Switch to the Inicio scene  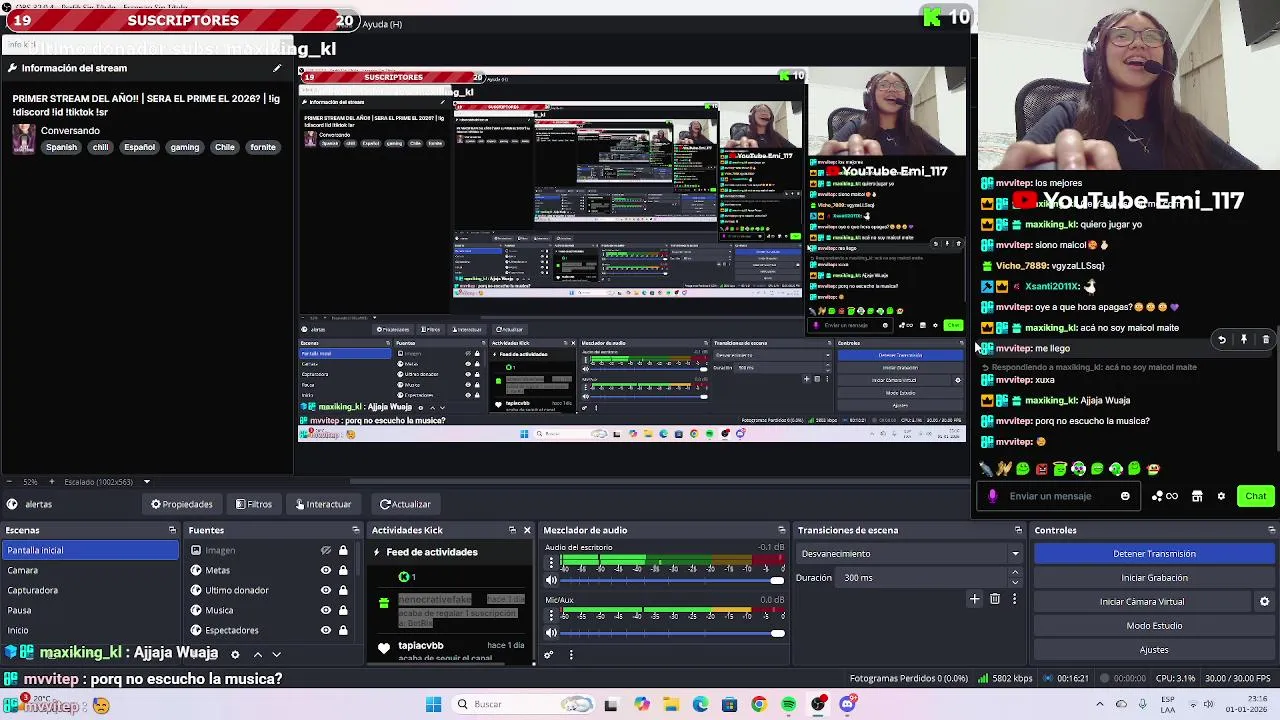pyautogui.click(x=90, y=630)
